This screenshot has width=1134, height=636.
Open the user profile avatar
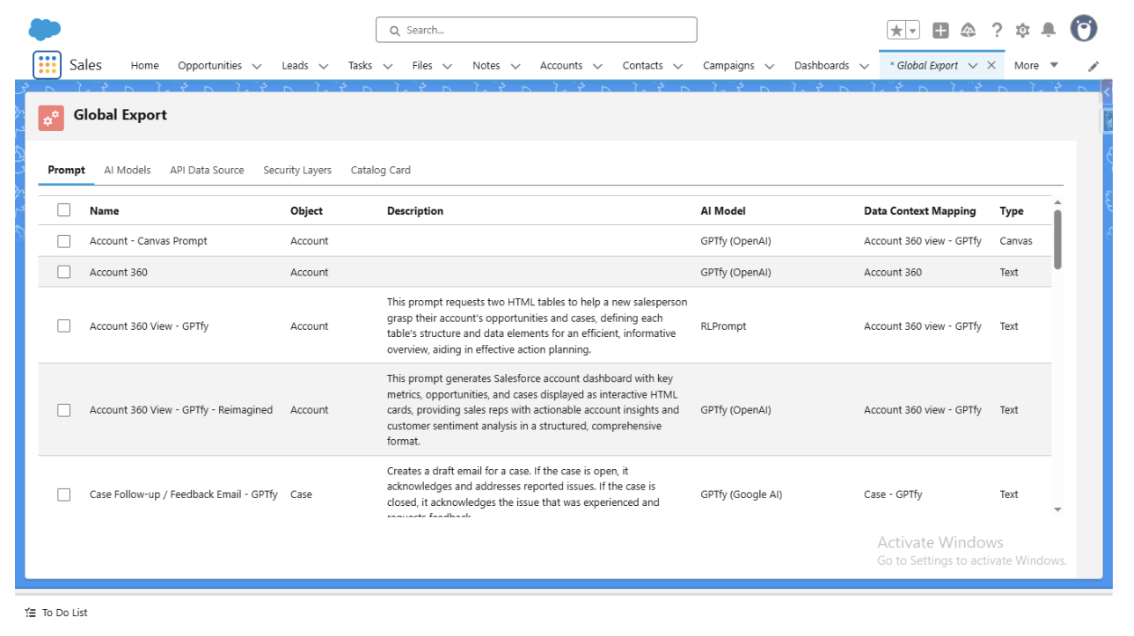[x=1083, y=29]
